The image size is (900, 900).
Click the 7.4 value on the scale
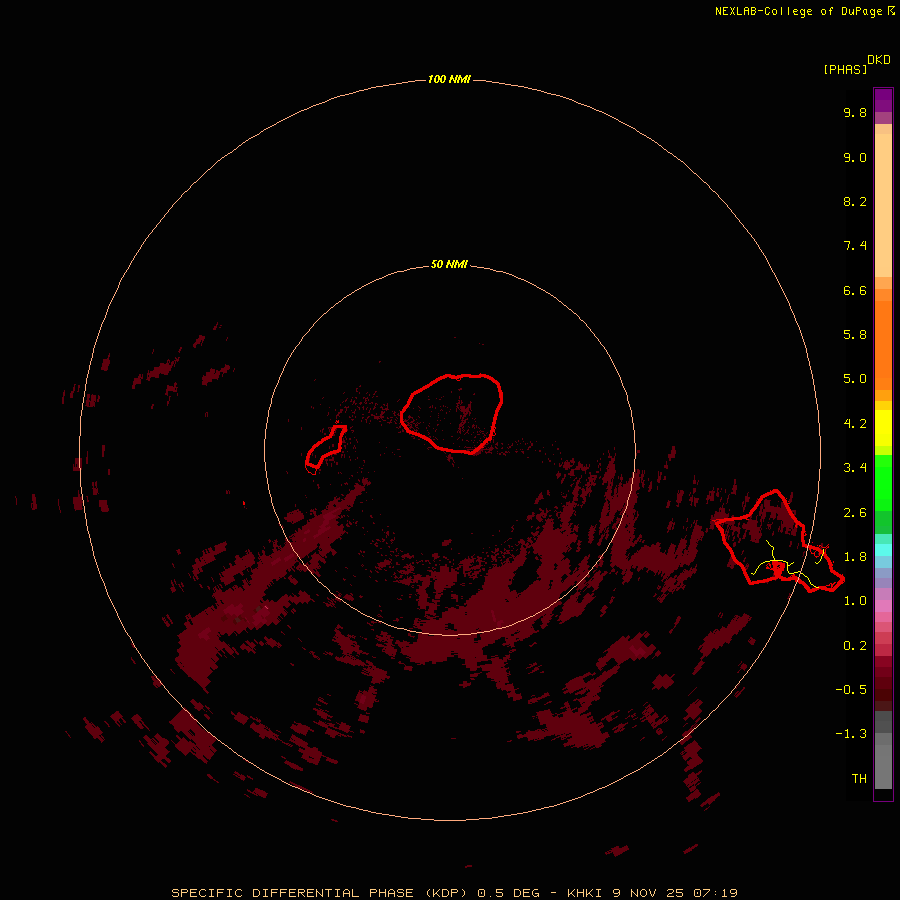coord(855,246)
